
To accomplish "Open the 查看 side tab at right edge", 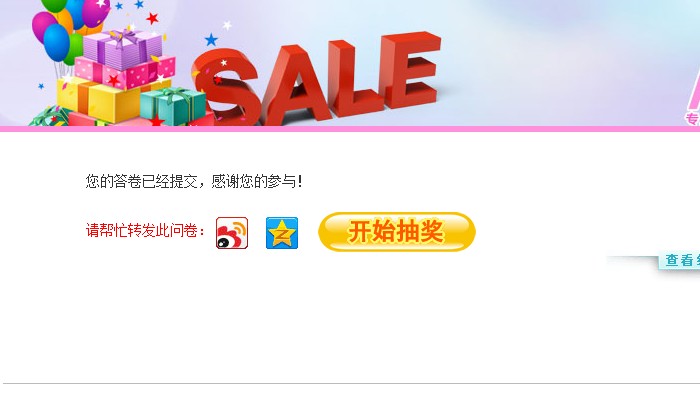I will (679, 261).
